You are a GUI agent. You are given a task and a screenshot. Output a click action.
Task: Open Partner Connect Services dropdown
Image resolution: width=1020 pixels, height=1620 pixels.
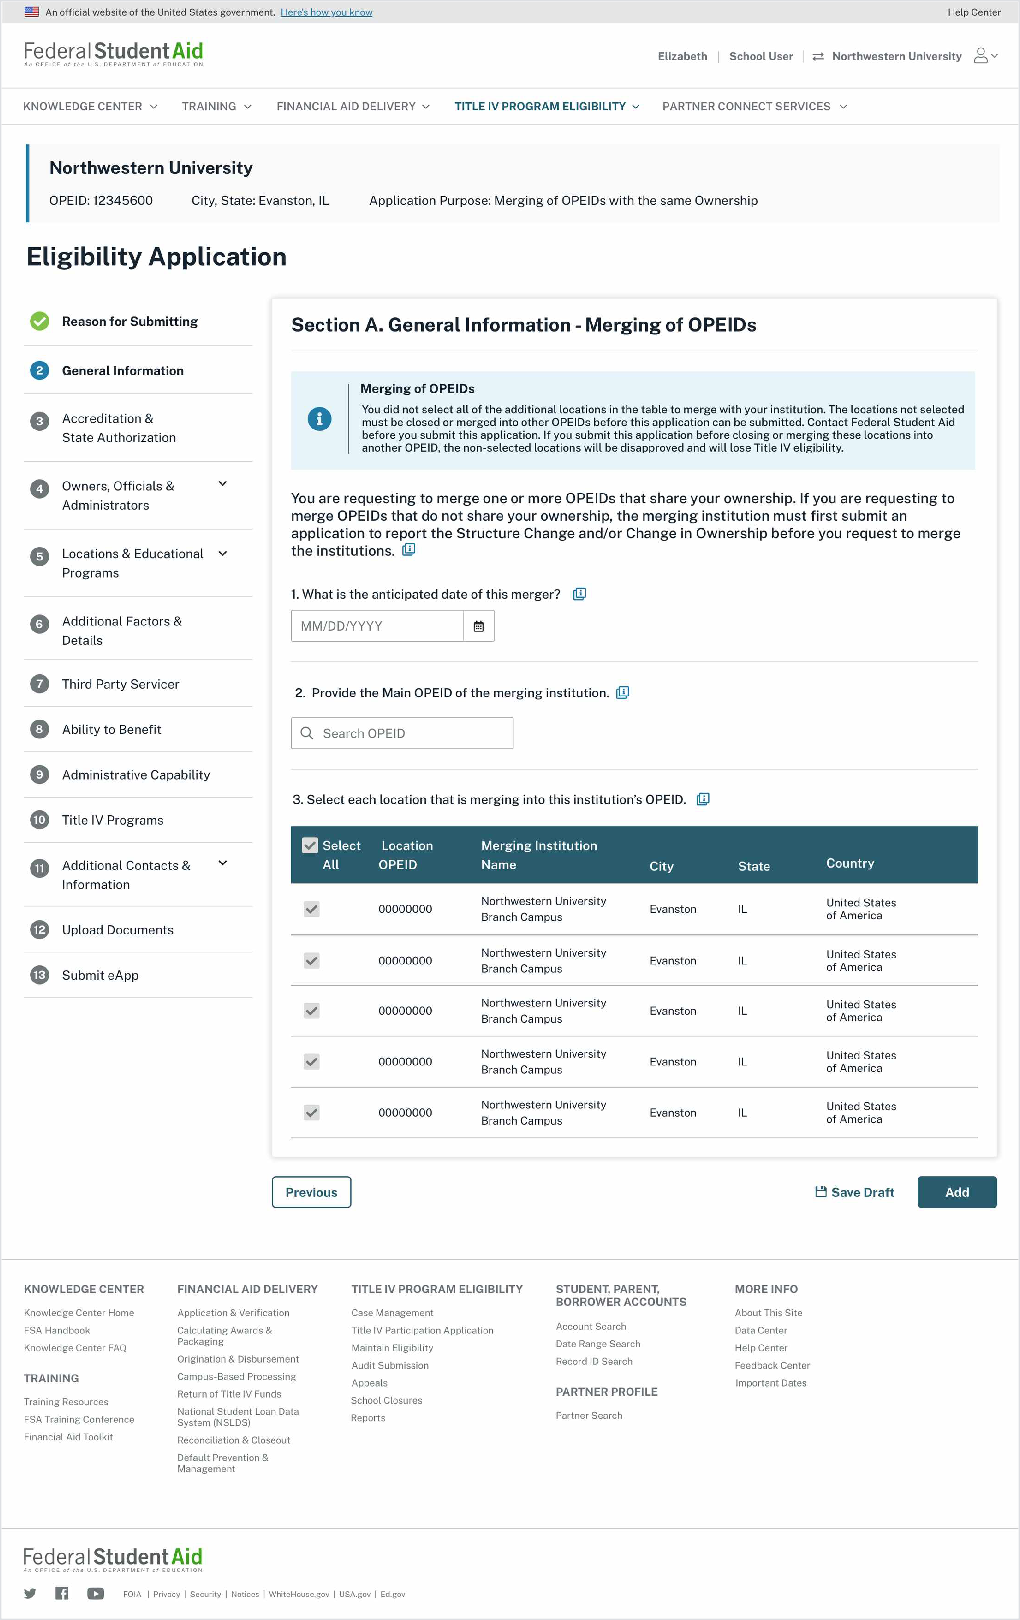pos(755,106)
